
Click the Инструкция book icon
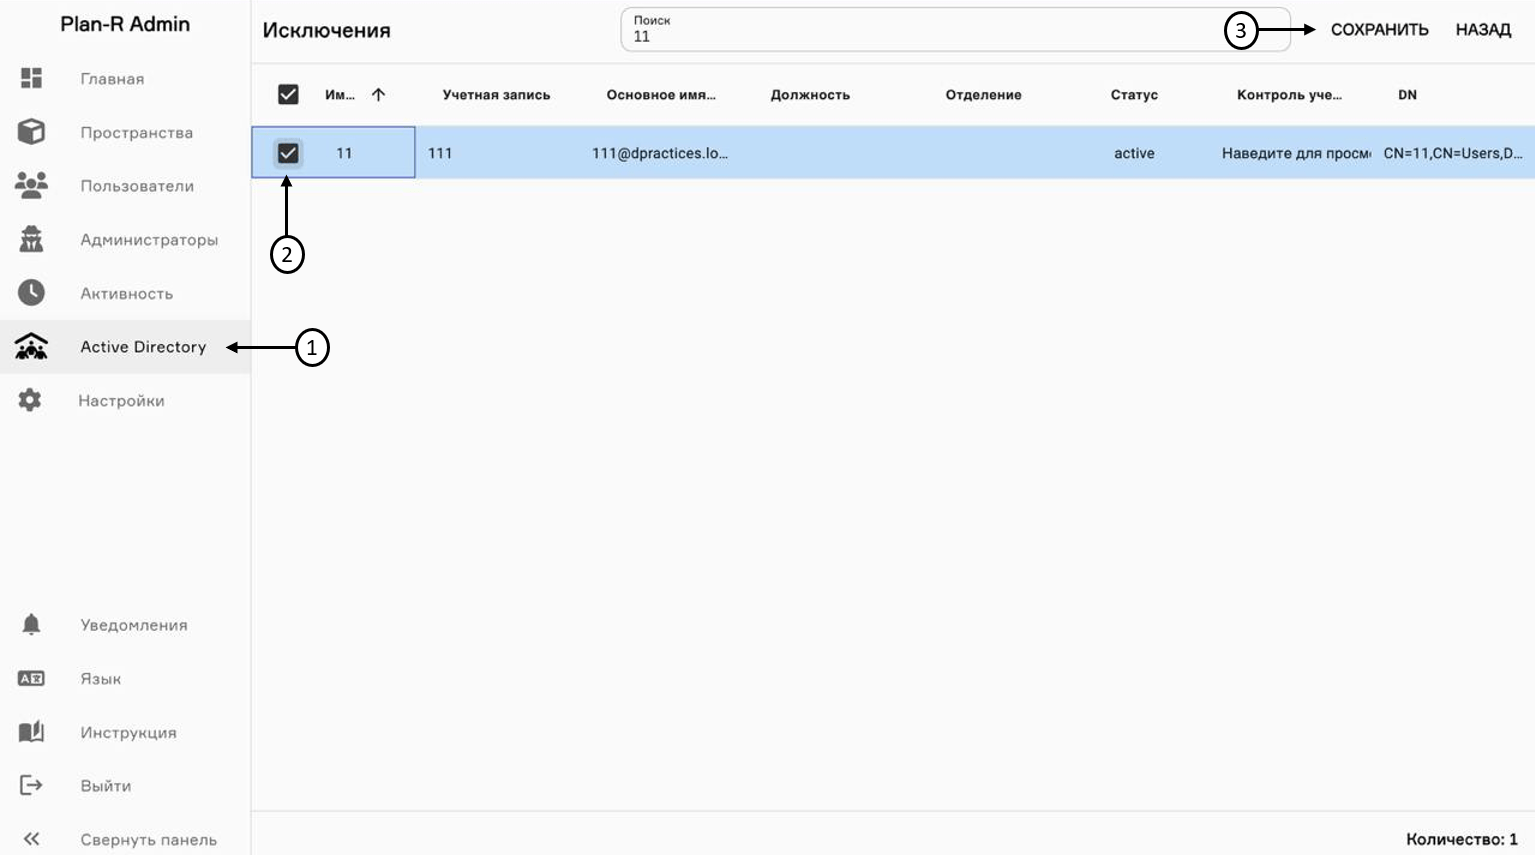tap(31, 732)
